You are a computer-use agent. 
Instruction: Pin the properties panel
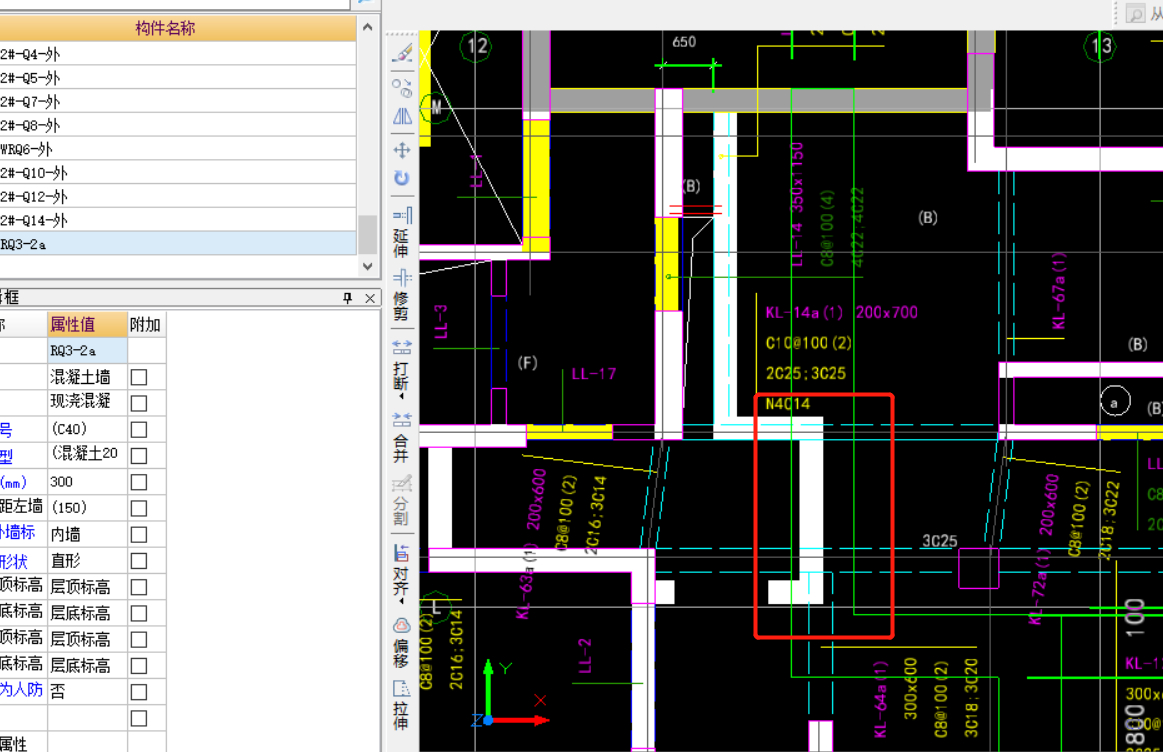coord(348,298)
